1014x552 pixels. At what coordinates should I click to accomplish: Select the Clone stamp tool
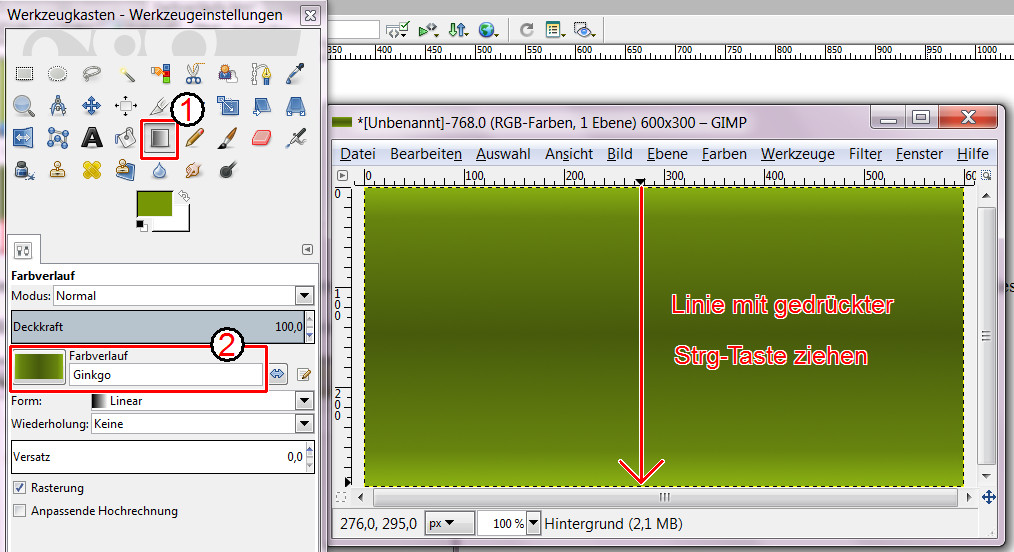click(58, 170)
